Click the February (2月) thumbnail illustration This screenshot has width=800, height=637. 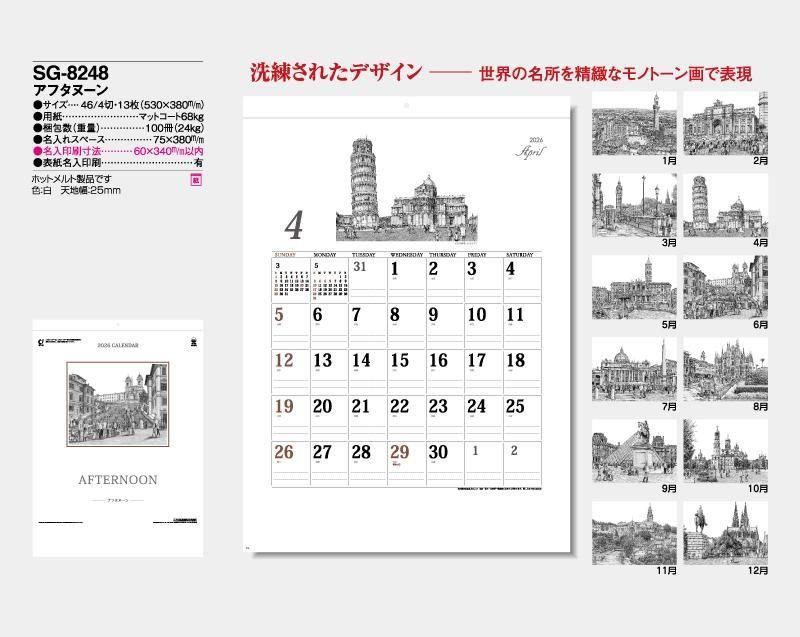pyautogui.click(x=725, y=123)
